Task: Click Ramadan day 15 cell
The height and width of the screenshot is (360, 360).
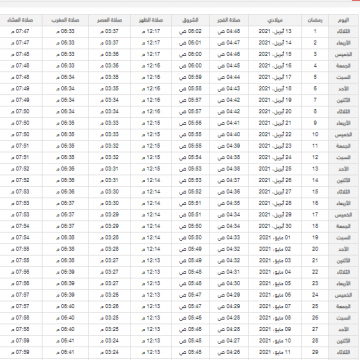Action: tap(315, 192)
